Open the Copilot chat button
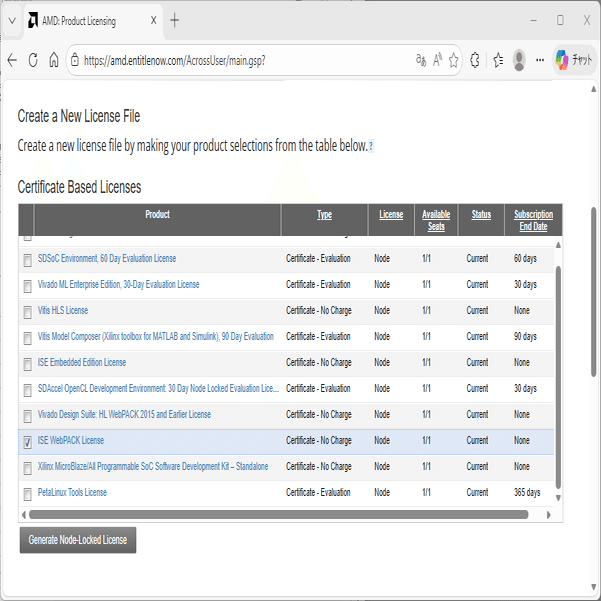The width and height of the screenshot is (601, 601). (x=575, y=60)
